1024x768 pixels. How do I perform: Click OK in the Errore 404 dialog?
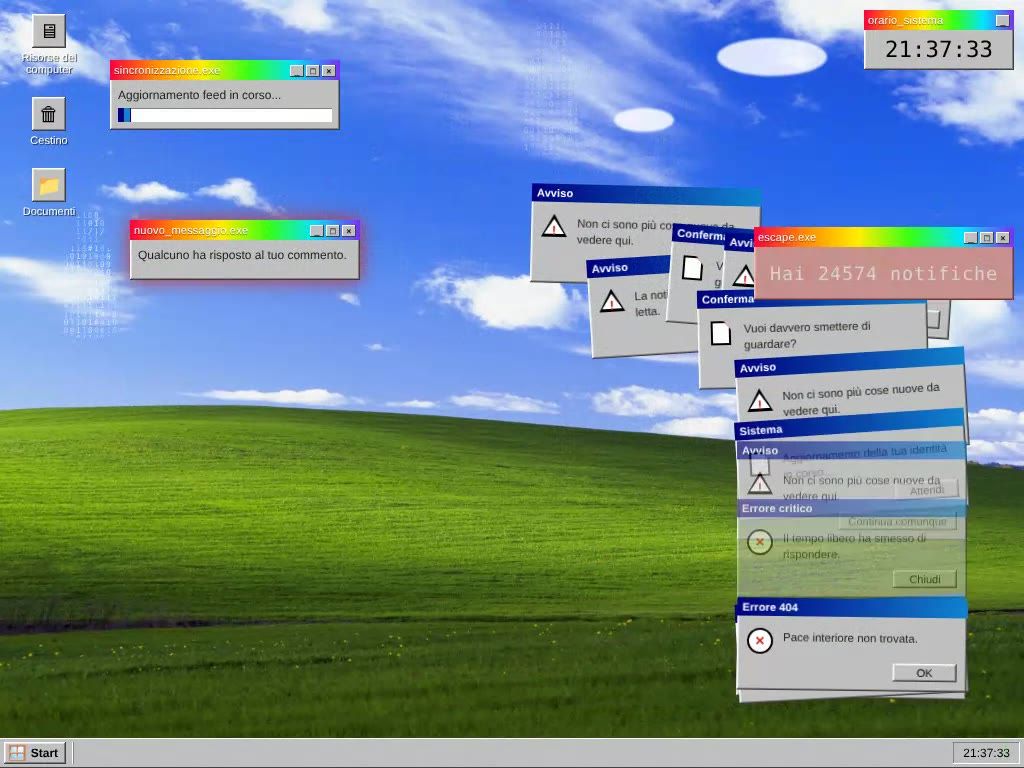[924, 673]
